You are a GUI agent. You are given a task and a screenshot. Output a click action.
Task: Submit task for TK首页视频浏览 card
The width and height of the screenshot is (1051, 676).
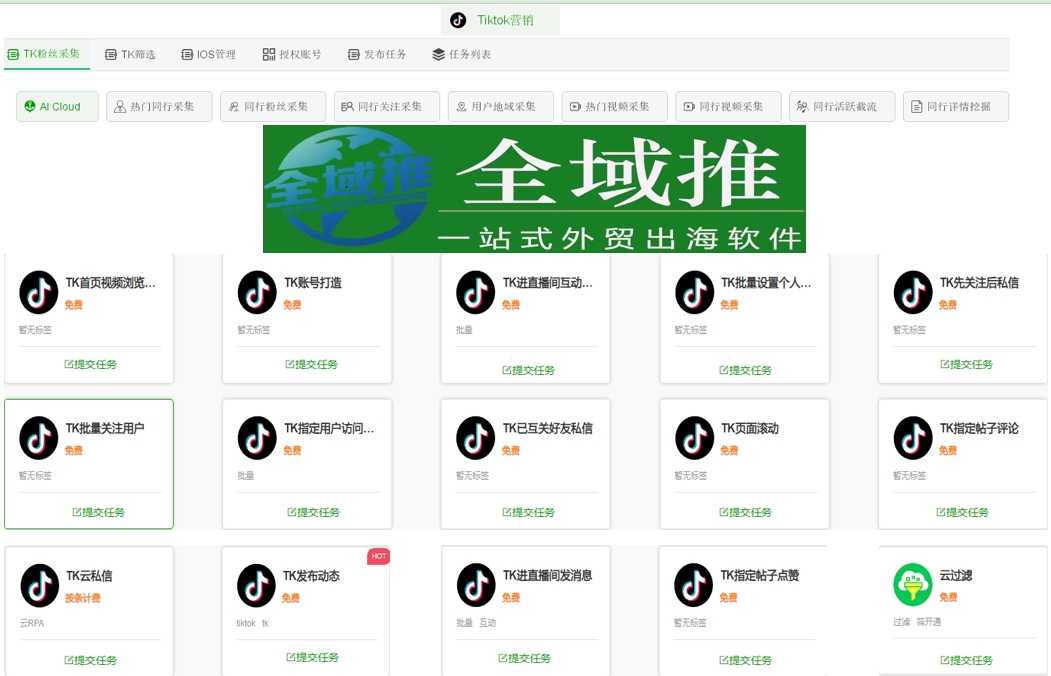pos(90,365)
